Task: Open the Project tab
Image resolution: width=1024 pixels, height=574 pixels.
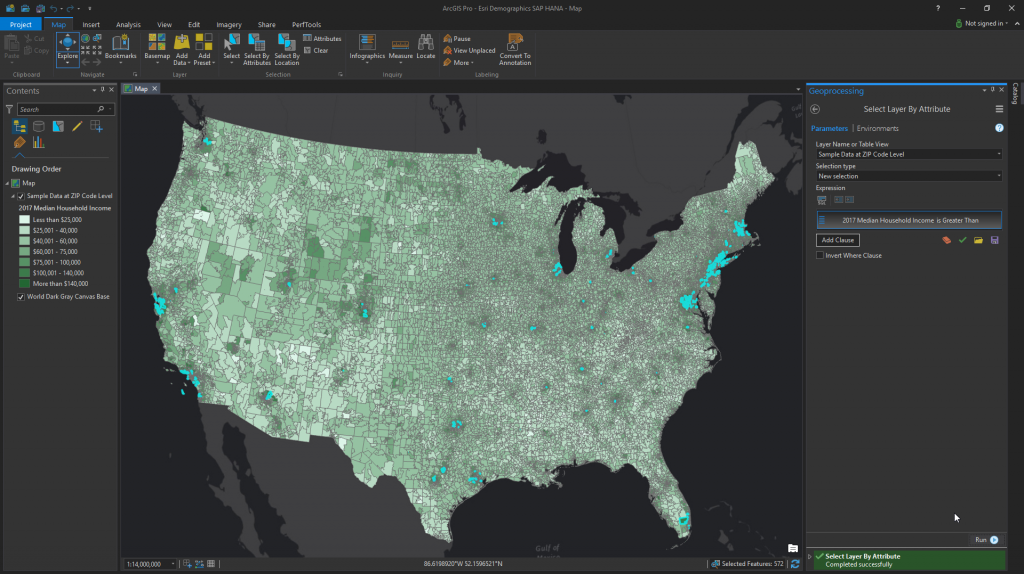Action: 20,24
